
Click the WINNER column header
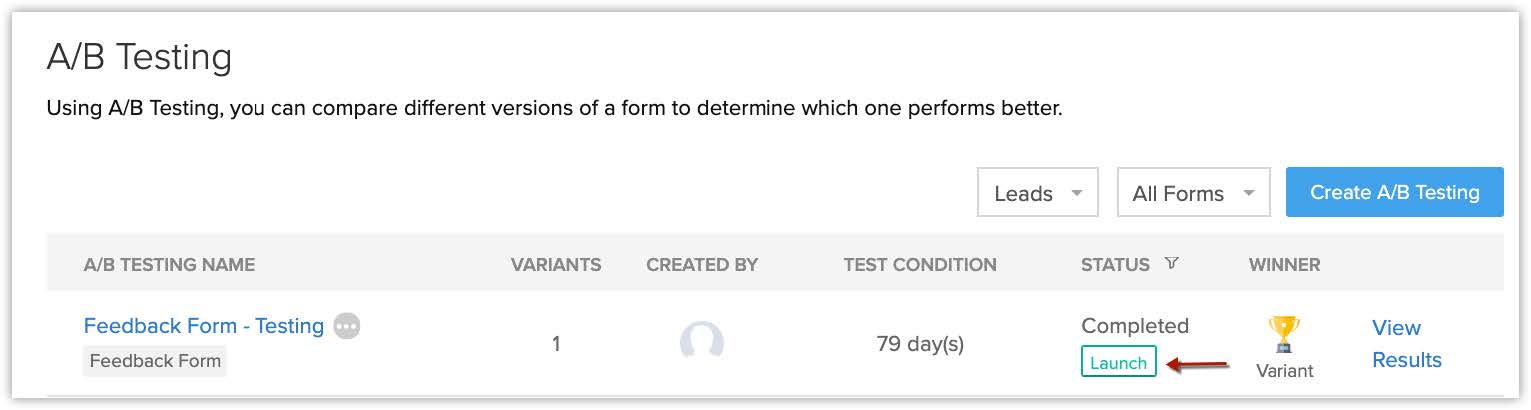[x=1284, y=265]
